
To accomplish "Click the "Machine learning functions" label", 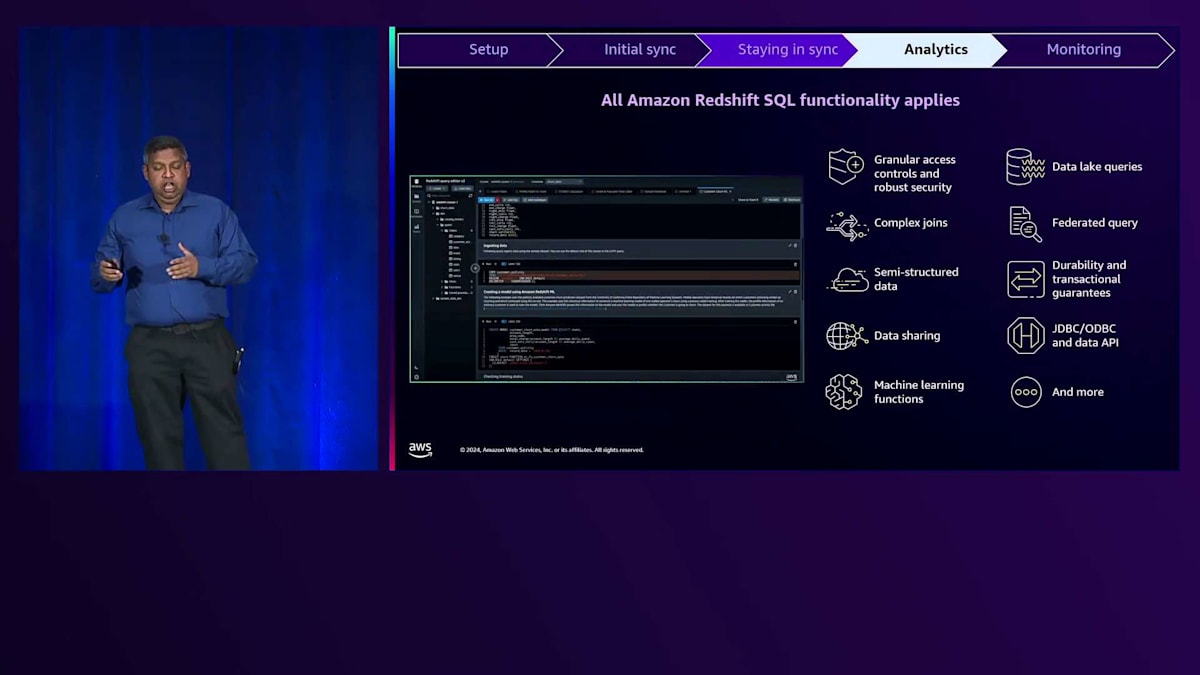I will (918, 392).
